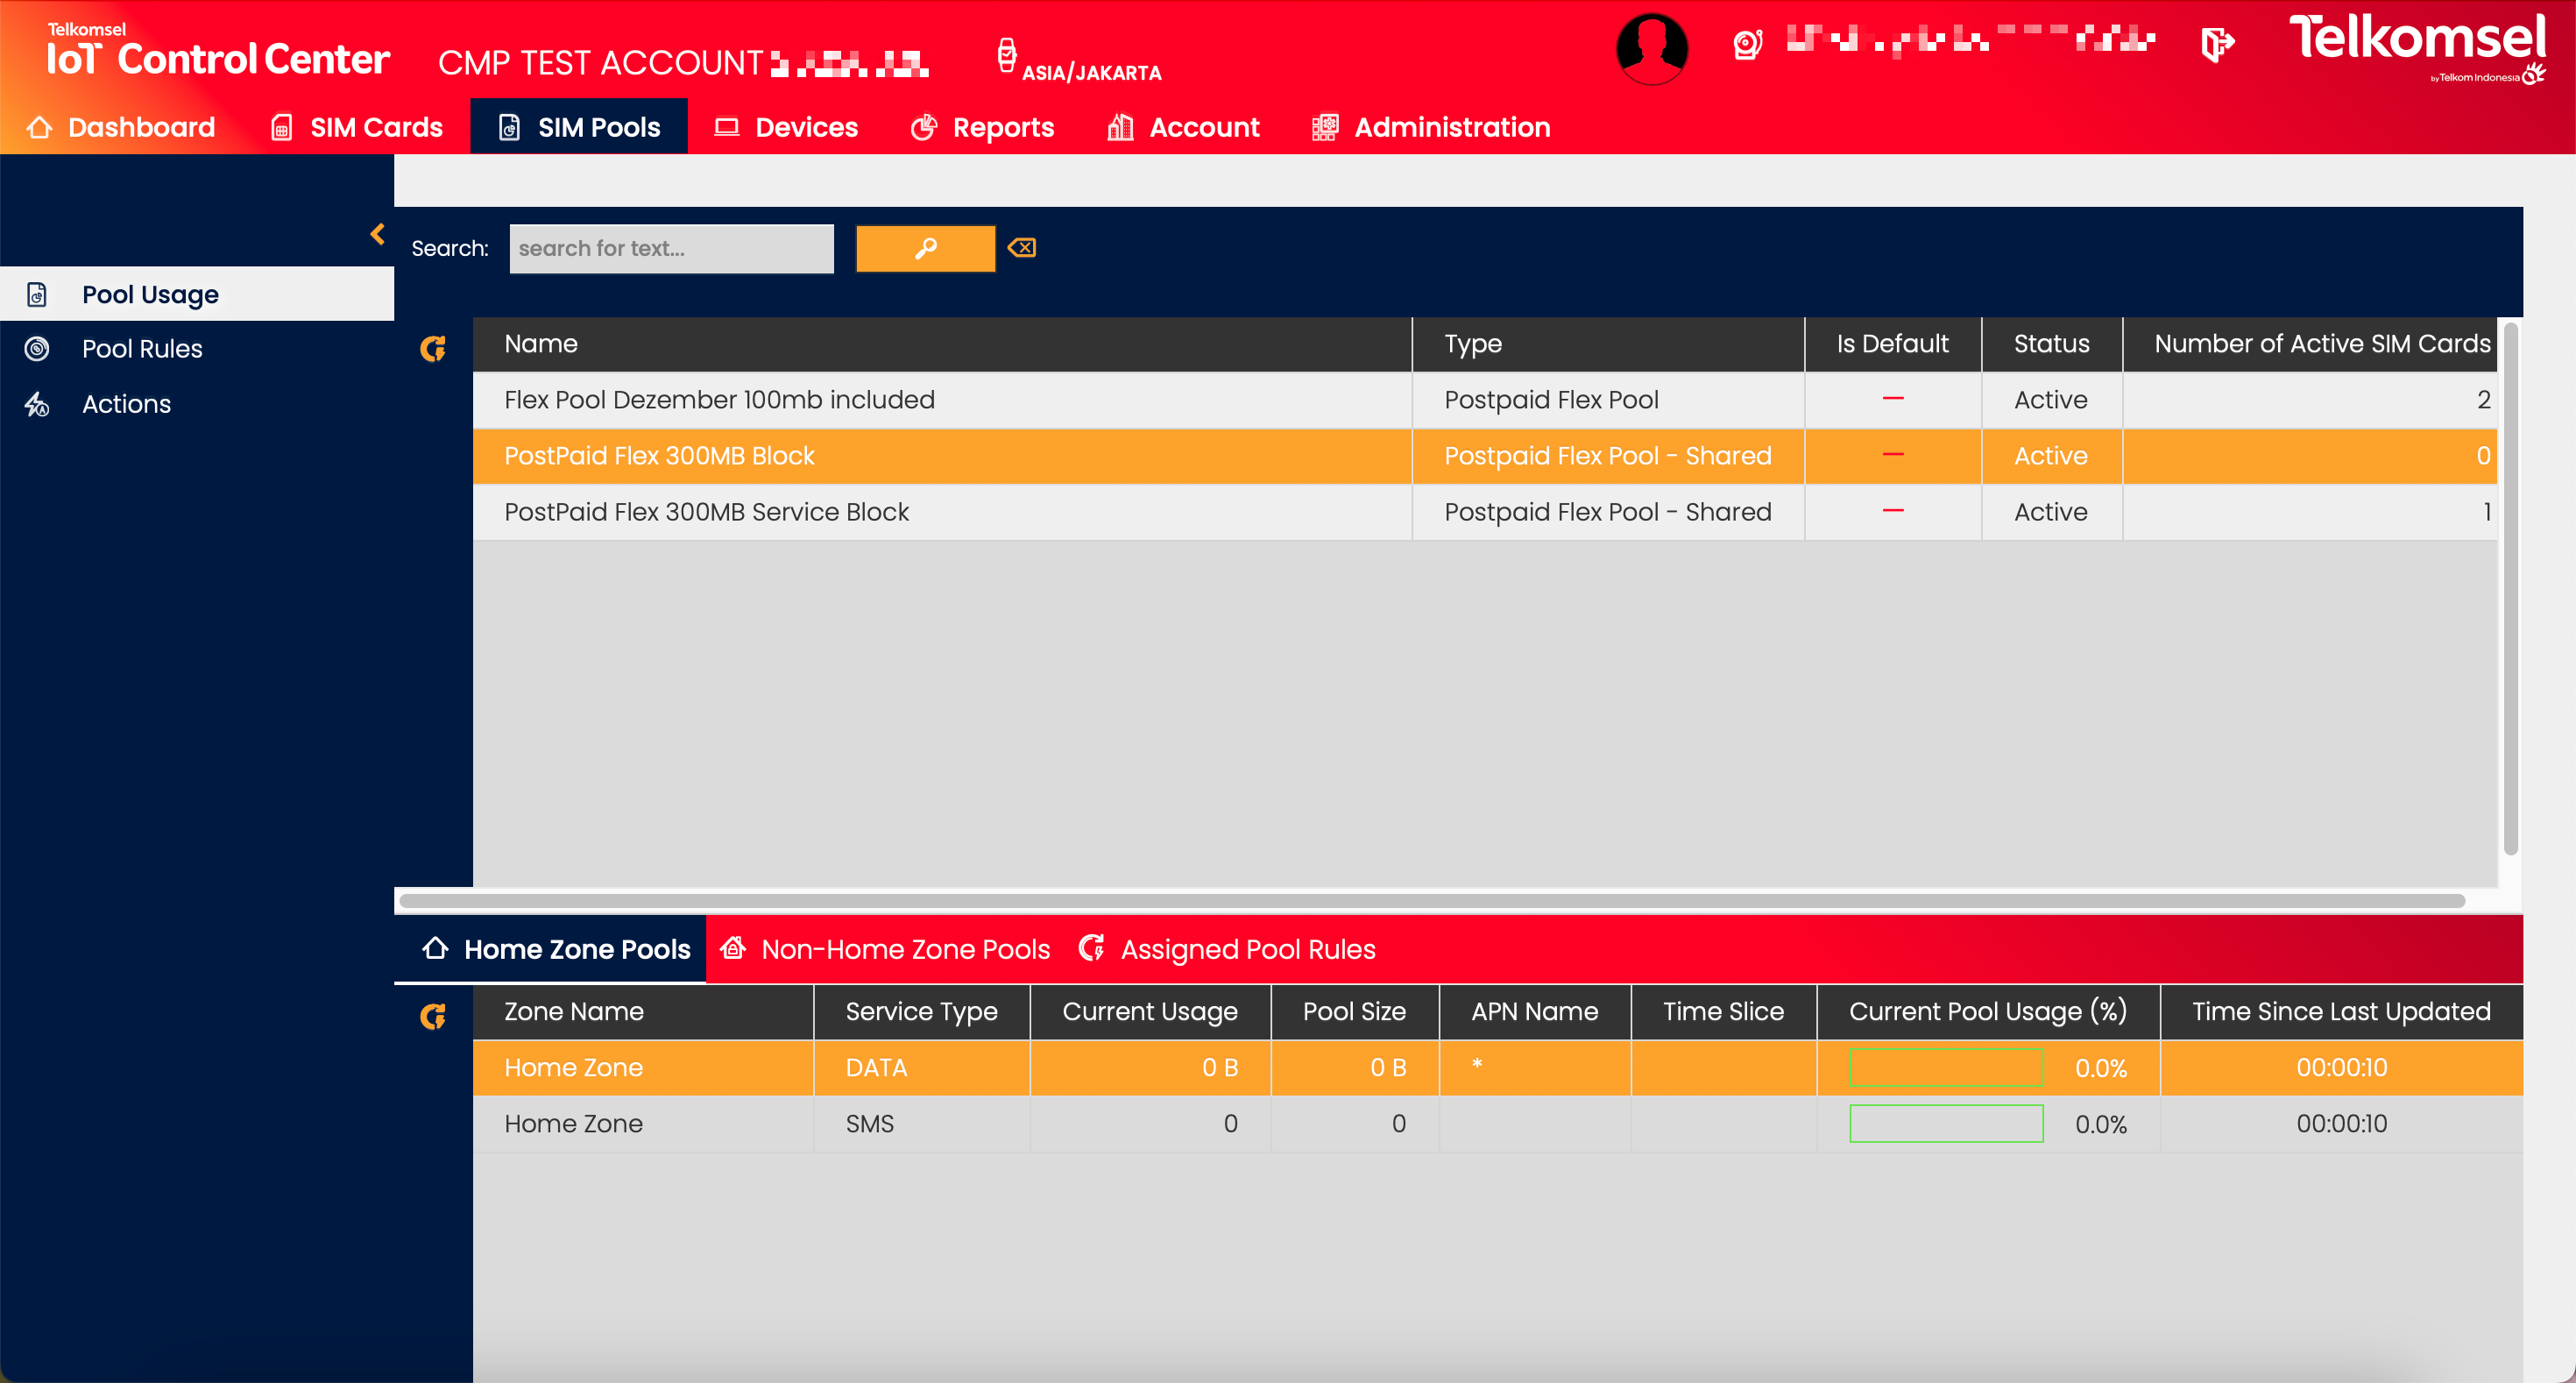Click the Asia/Jakarta timezone icon

1007,56
